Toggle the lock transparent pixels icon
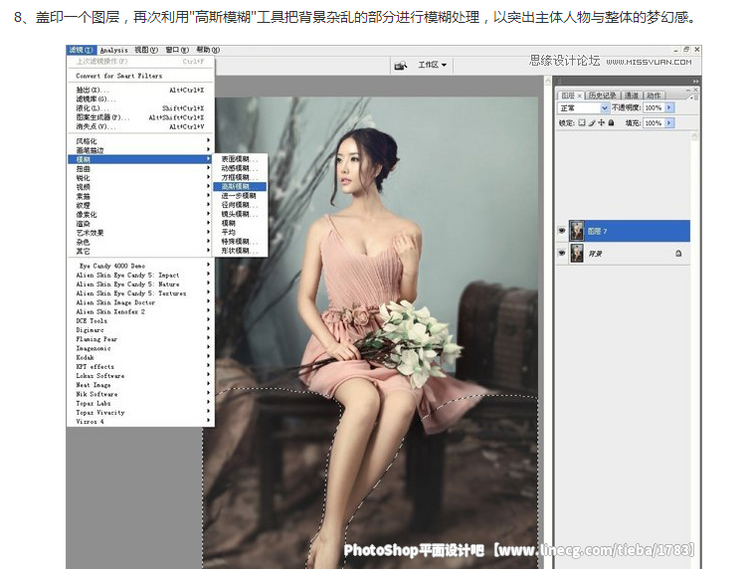Screen dimensions: 750x569 (x=582, y=123)
